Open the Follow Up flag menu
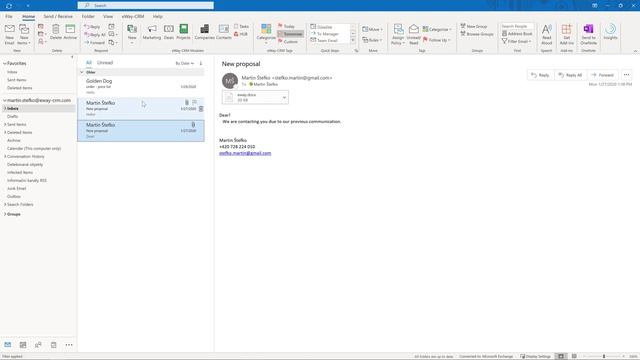 point(436,40)
